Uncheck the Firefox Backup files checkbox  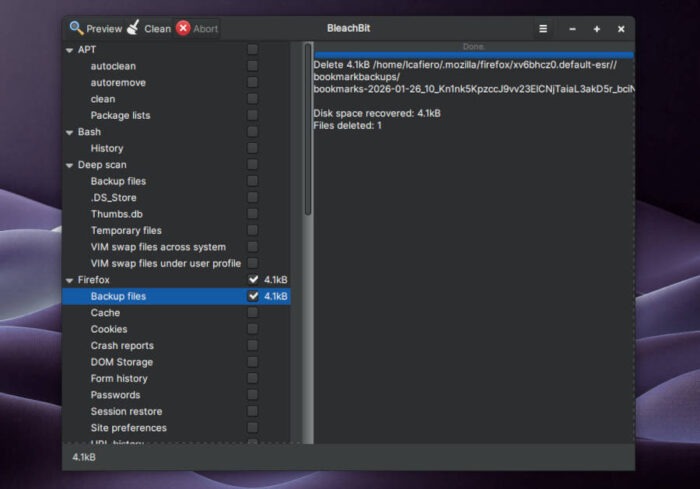coord(253,296)
